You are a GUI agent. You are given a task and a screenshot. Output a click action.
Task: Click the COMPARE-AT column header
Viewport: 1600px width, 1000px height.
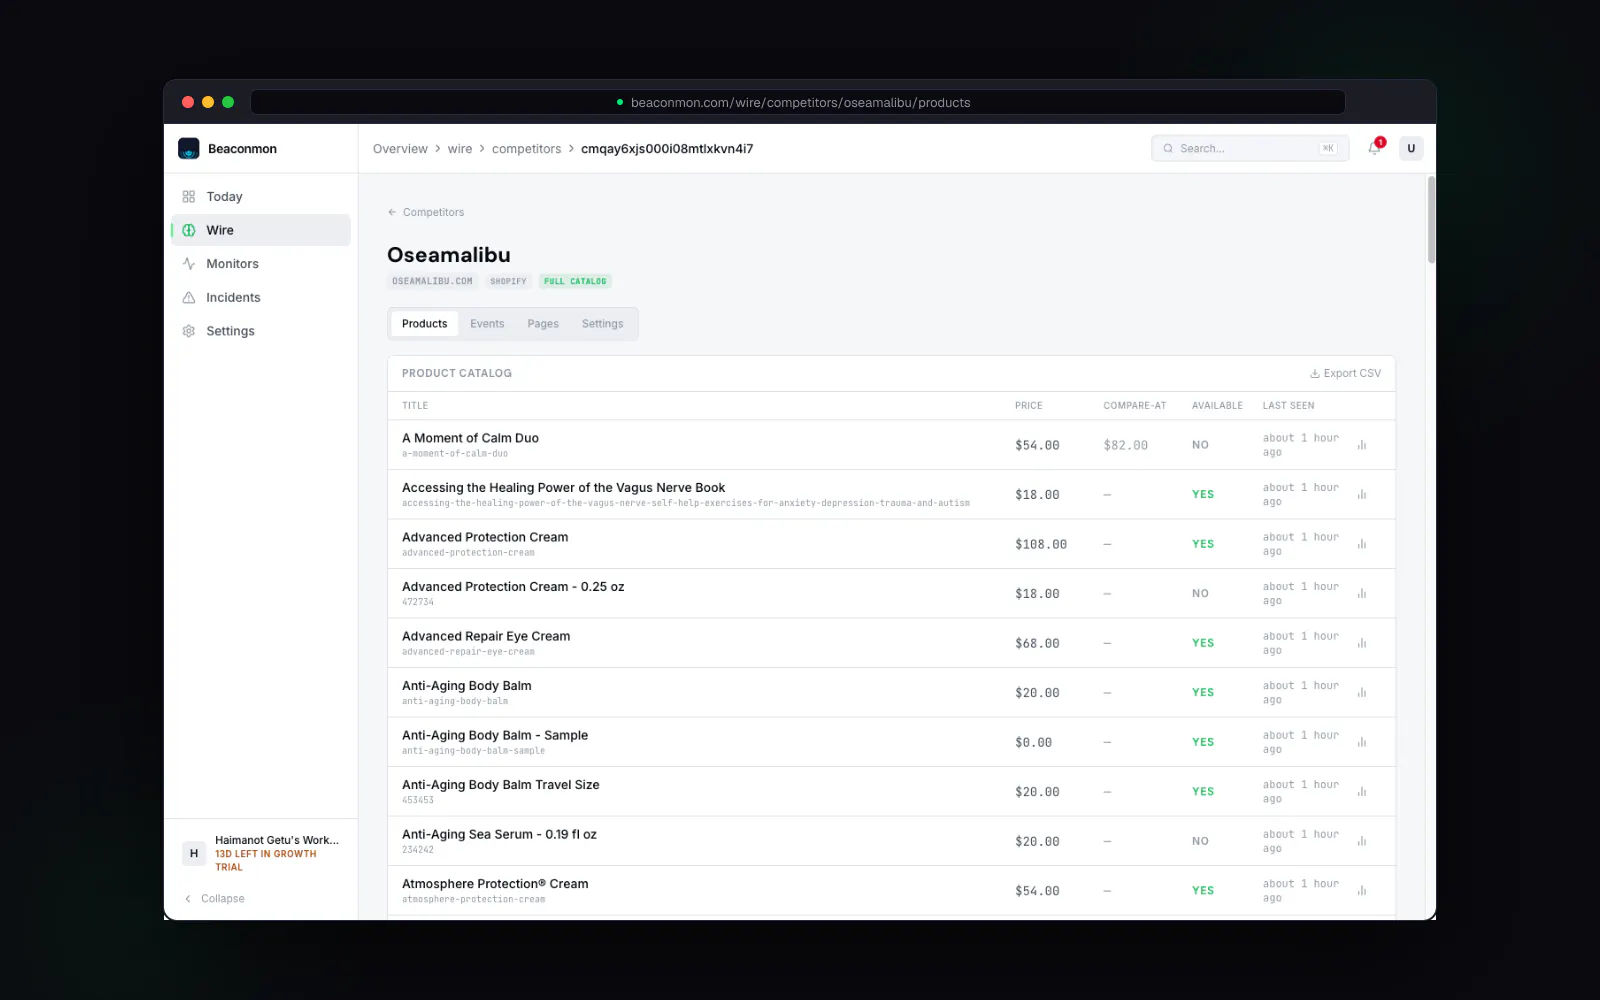[x=1135, y=406]
